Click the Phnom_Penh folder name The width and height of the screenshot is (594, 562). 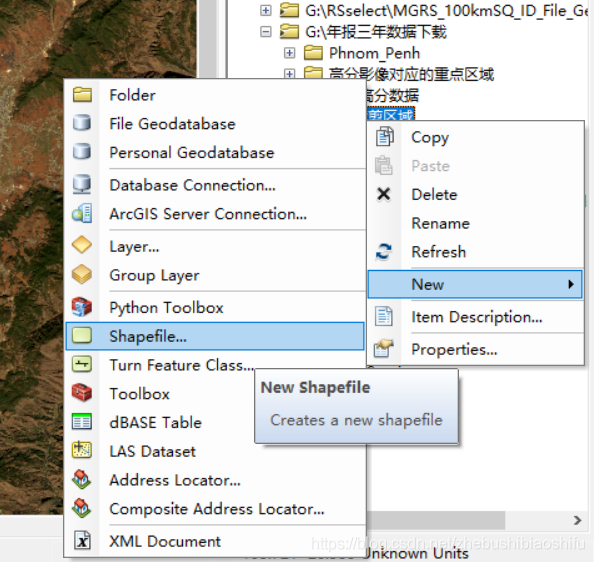[x=374, y=53]
